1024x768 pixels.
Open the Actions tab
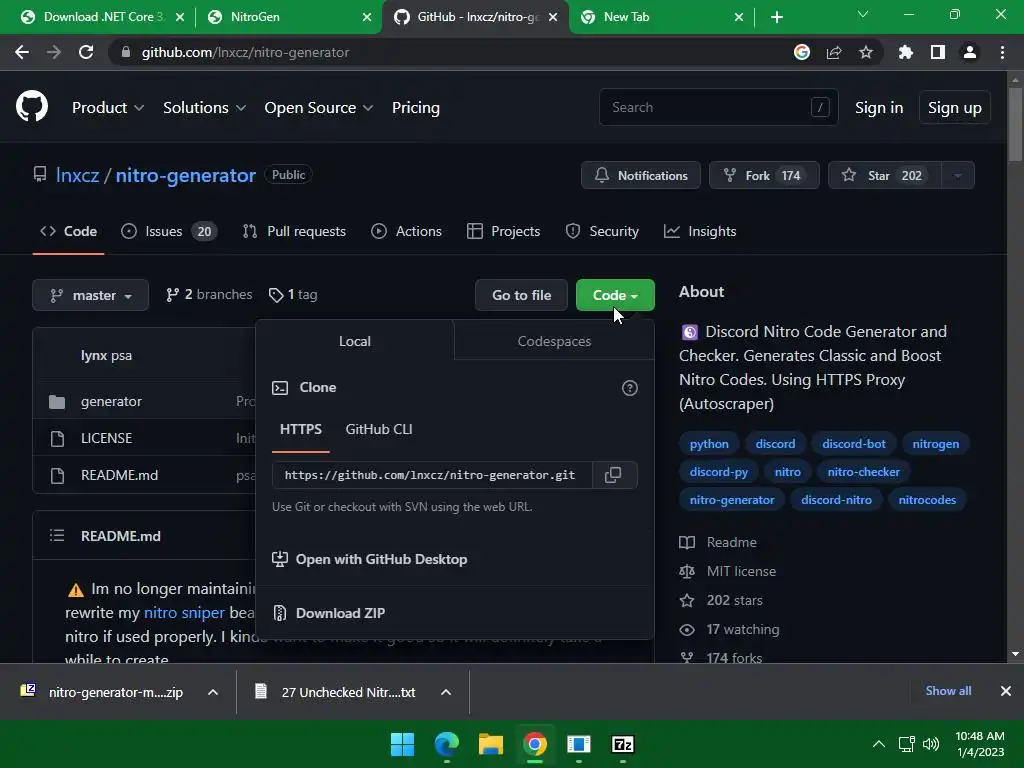pos(406,231)
